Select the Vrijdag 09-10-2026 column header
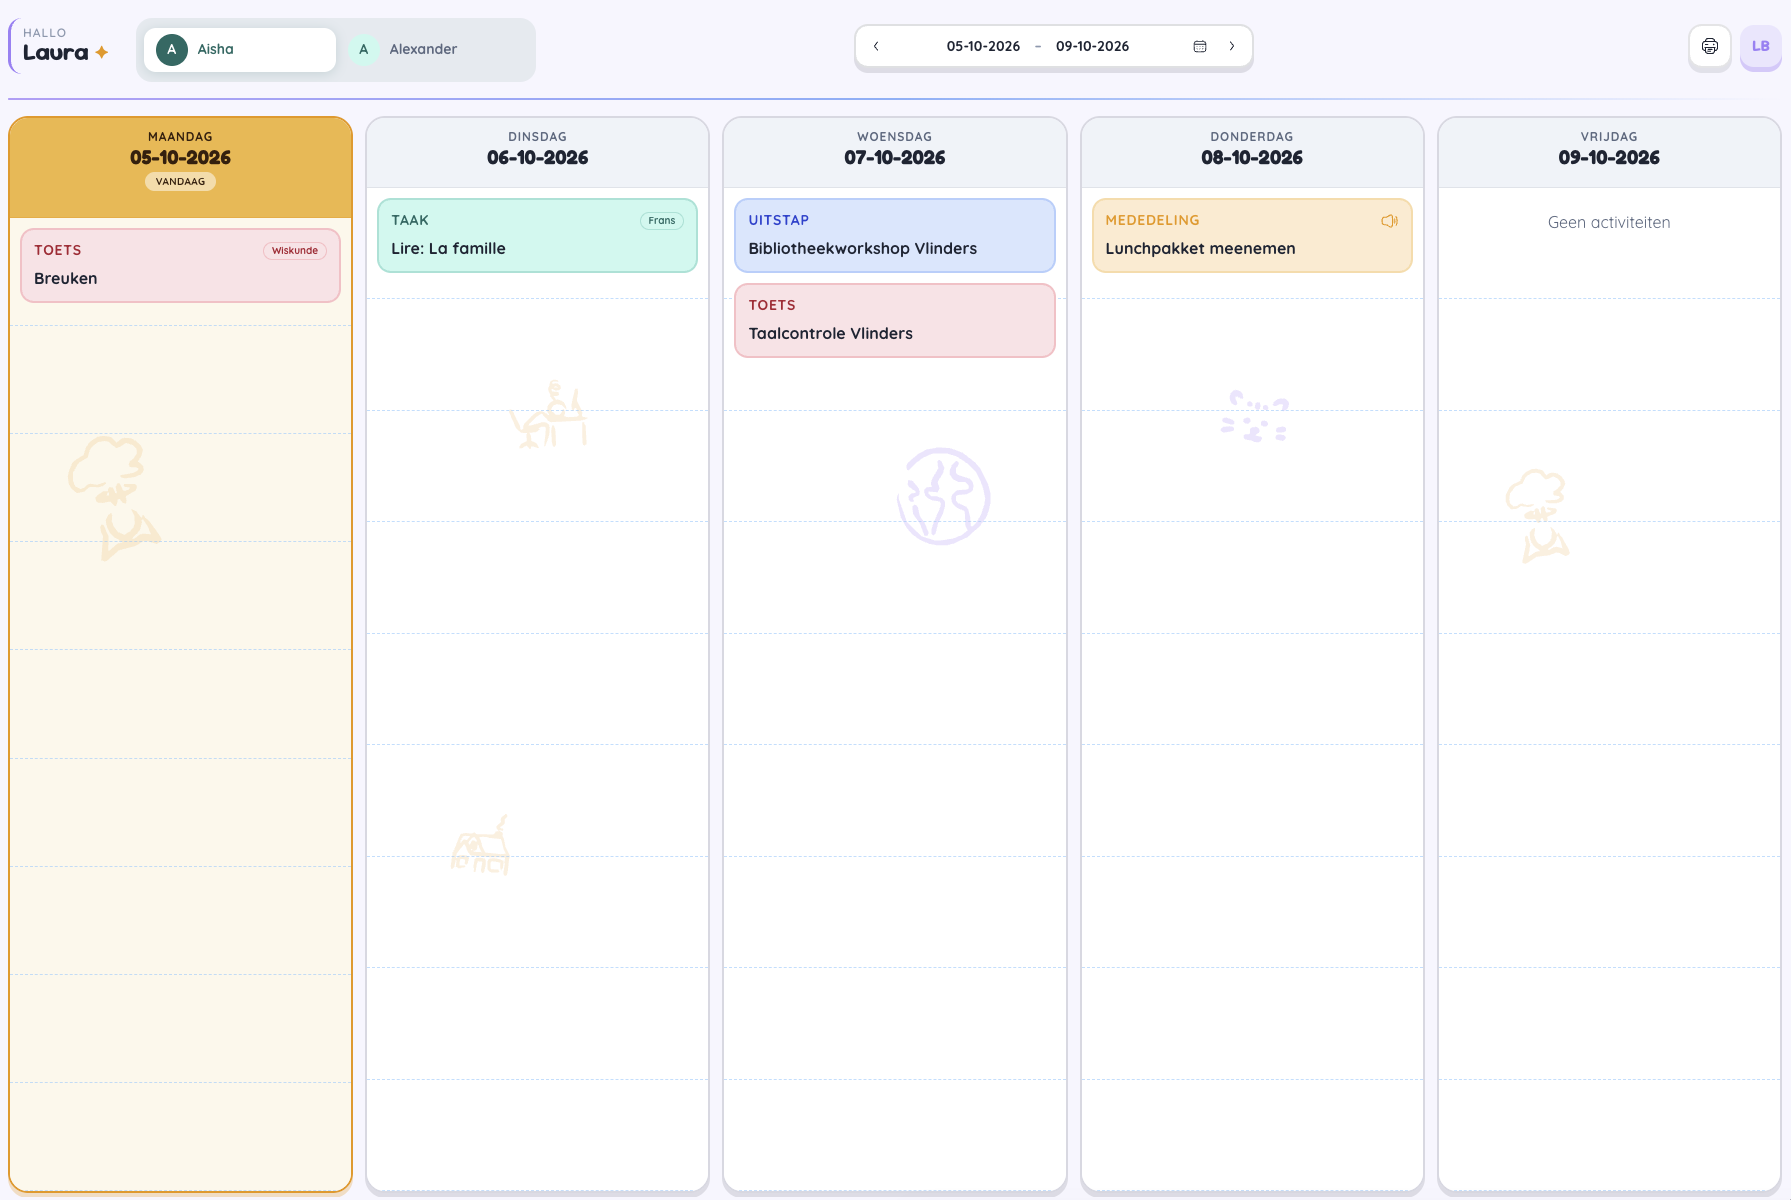1791x1200 pixels. click(x=1609, y=152)
